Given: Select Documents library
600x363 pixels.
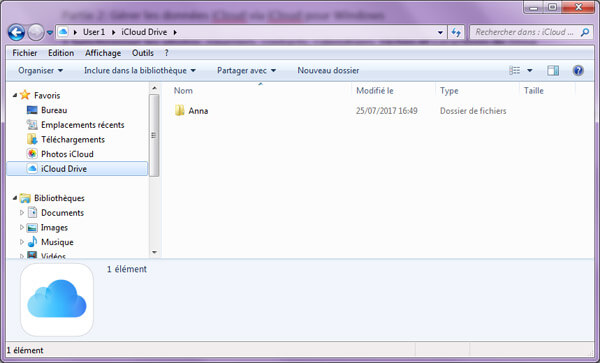Looking at the screenshot, I should (62, 213).
